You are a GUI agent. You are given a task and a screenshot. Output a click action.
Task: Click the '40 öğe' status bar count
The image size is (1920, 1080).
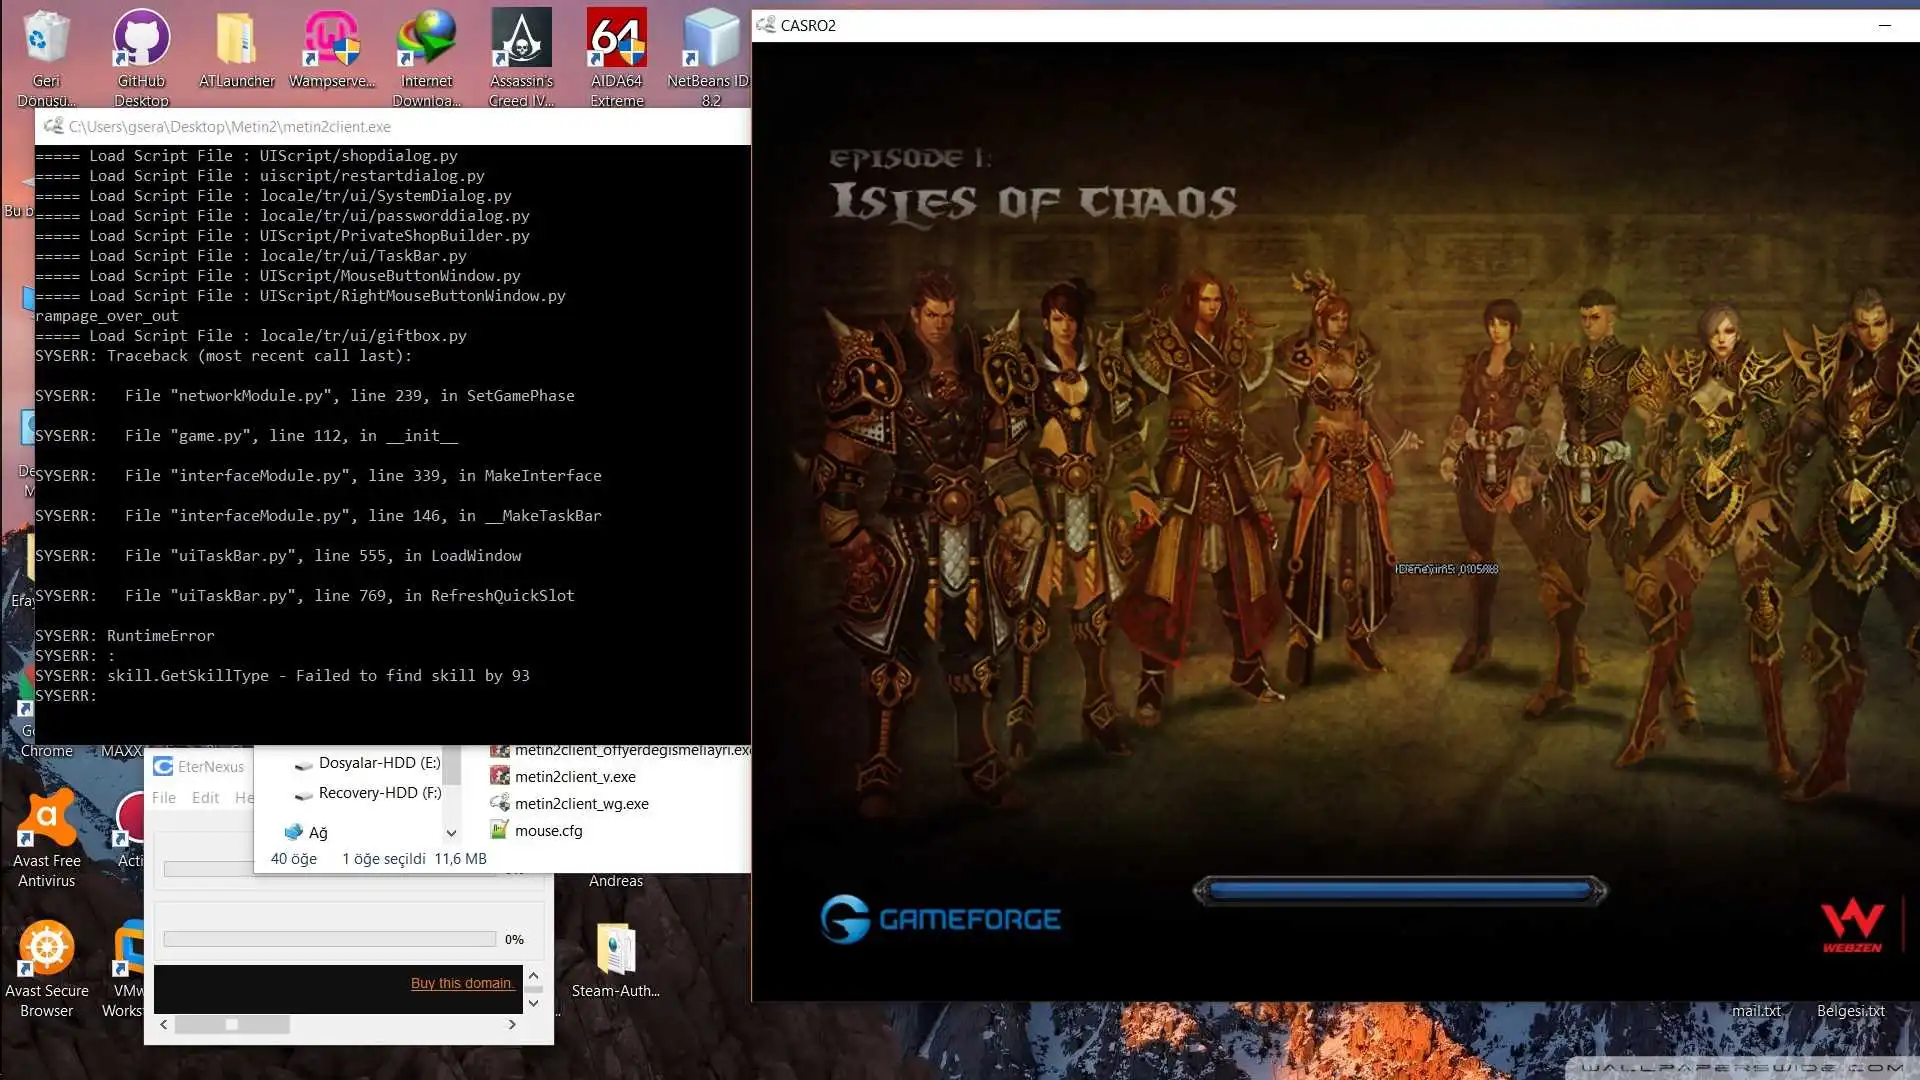(x=293, y=858)
